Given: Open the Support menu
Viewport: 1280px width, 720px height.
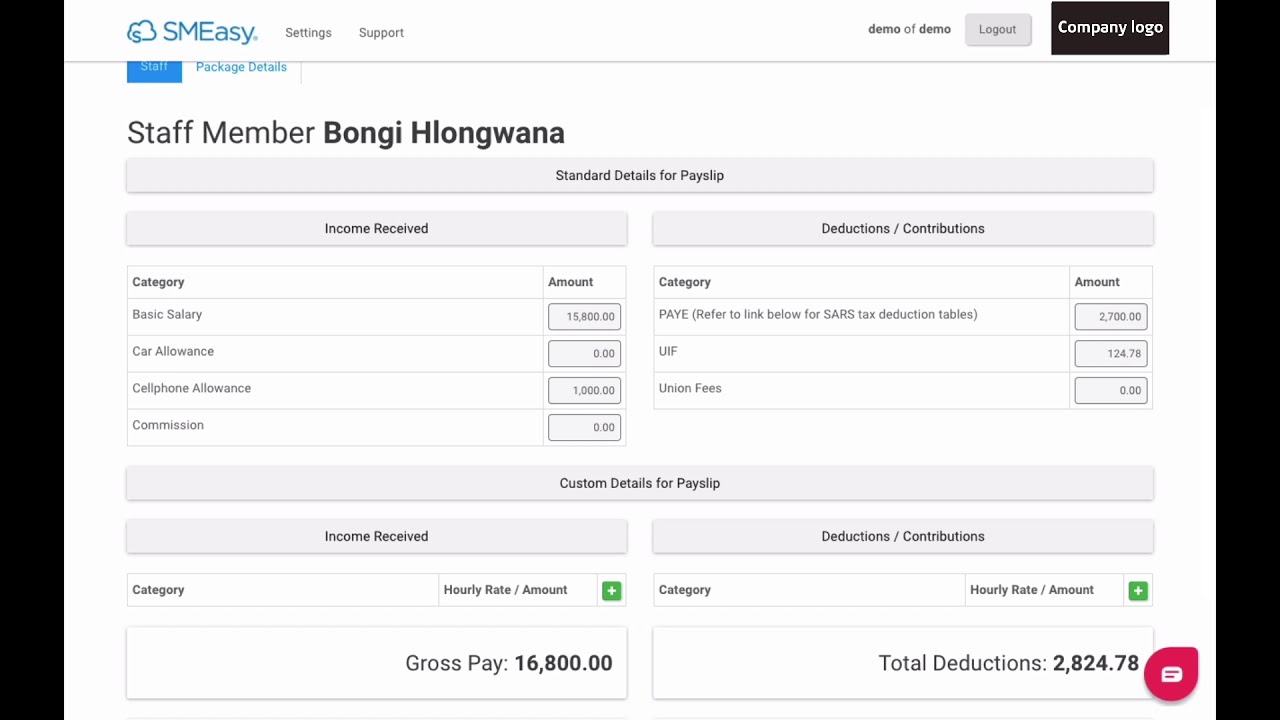Looking at the screenshot, I should point(381,33).
